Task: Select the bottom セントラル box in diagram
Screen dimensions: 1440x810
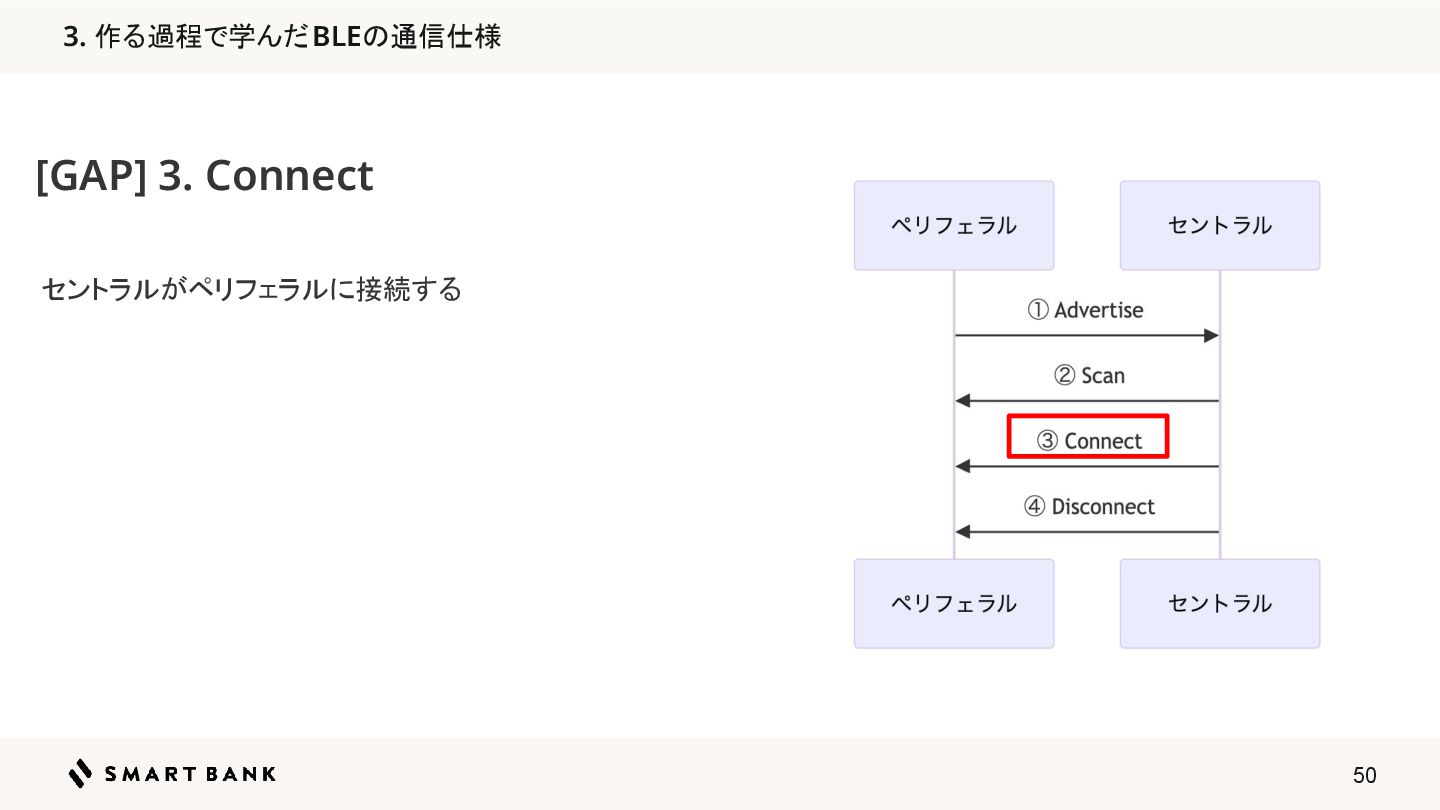Action: 1219,603
